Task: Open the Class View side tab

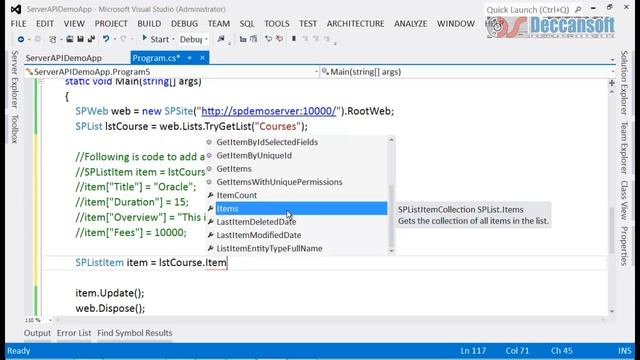Action: (624, 200)
